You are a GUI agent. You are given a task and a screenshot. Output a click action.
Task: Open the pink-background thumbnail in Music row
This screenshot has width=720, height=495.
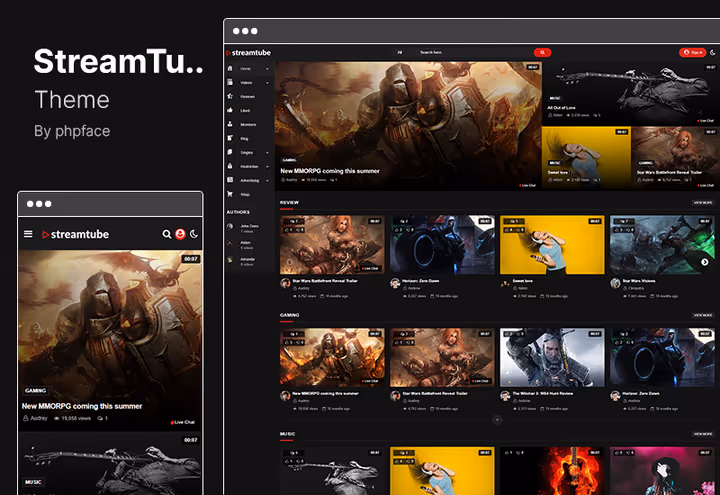[662, 471]
